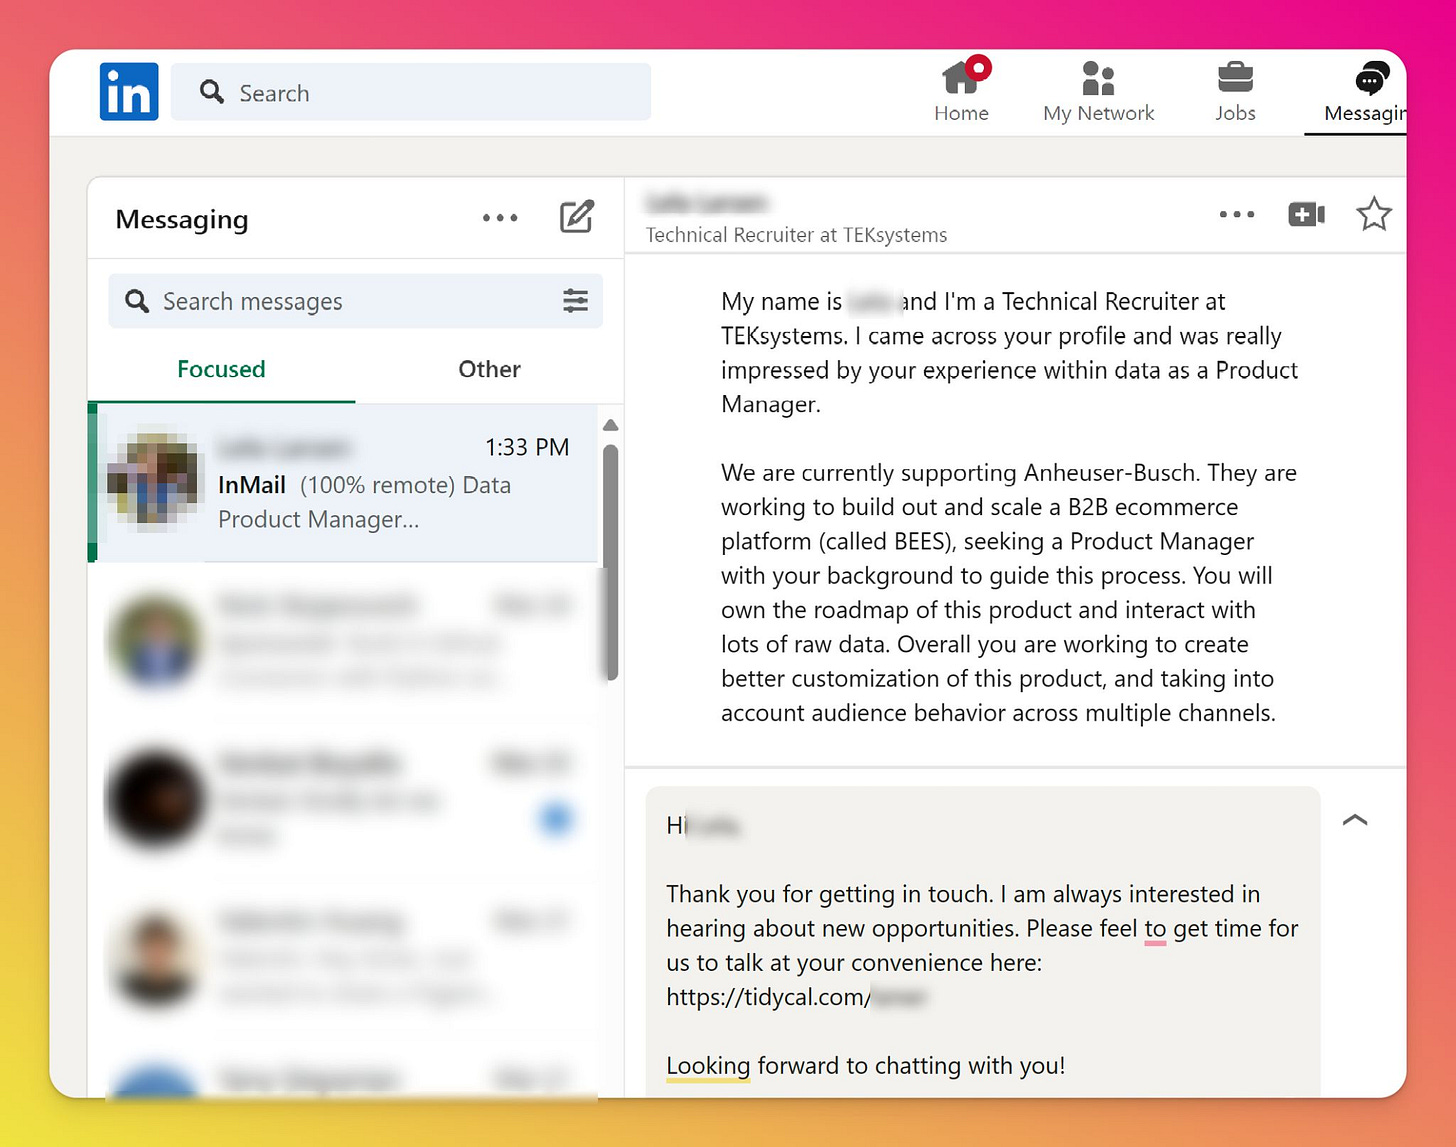
Task: Click the Search messages field
Action: point(355,301)
